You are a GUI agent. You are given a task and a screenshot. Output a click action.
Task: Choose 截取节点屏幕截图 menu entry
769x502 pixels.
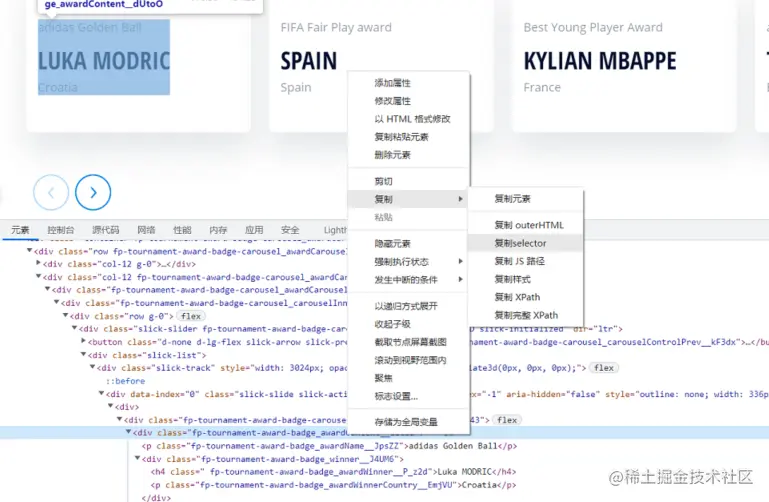409,342
